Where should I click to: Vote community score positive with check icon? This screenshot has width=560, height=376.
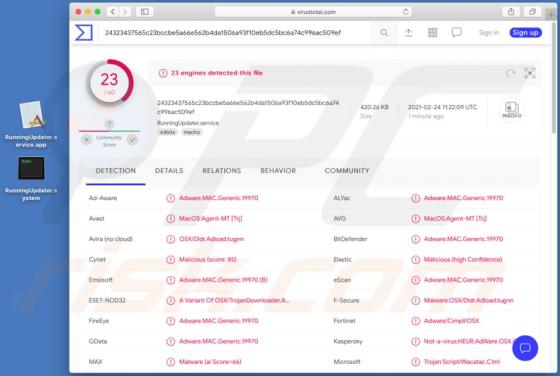pyautogui.click(x=132, y=140)
